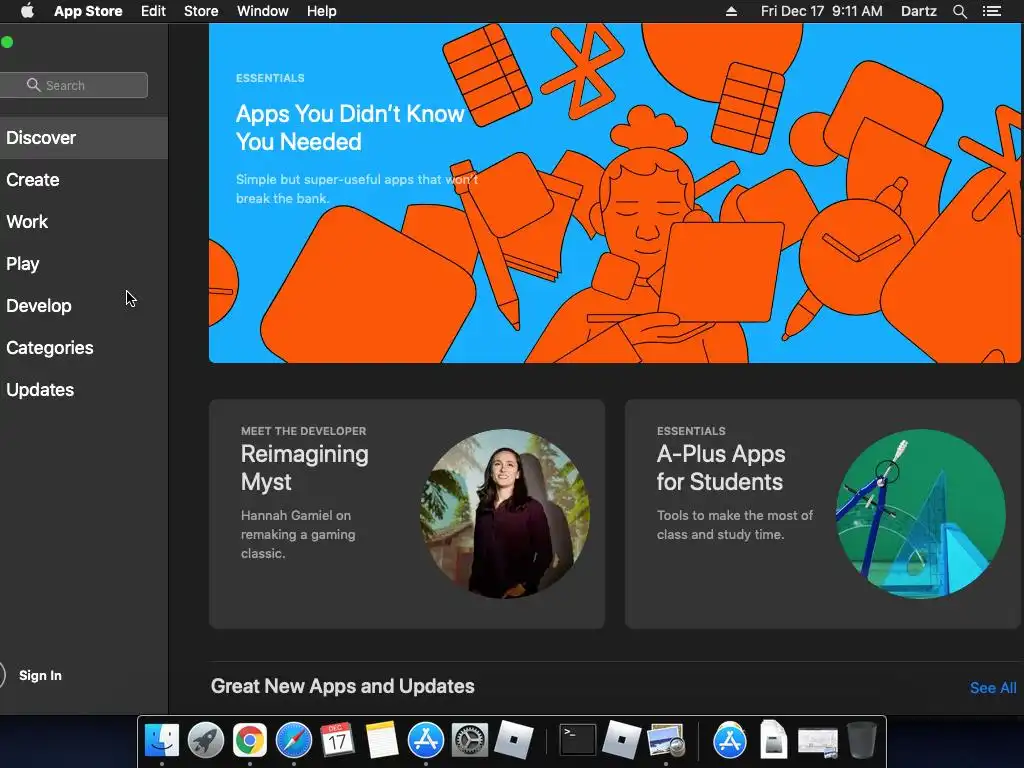Open Roblox icon between Terminal and Preview
Viewport: 1024px width, 768px height.
coord(621,741)
